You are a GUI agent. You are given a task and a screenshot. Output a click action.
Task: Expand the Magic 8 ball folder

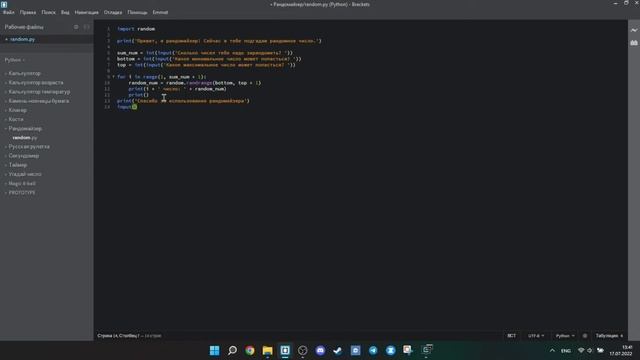22,183
